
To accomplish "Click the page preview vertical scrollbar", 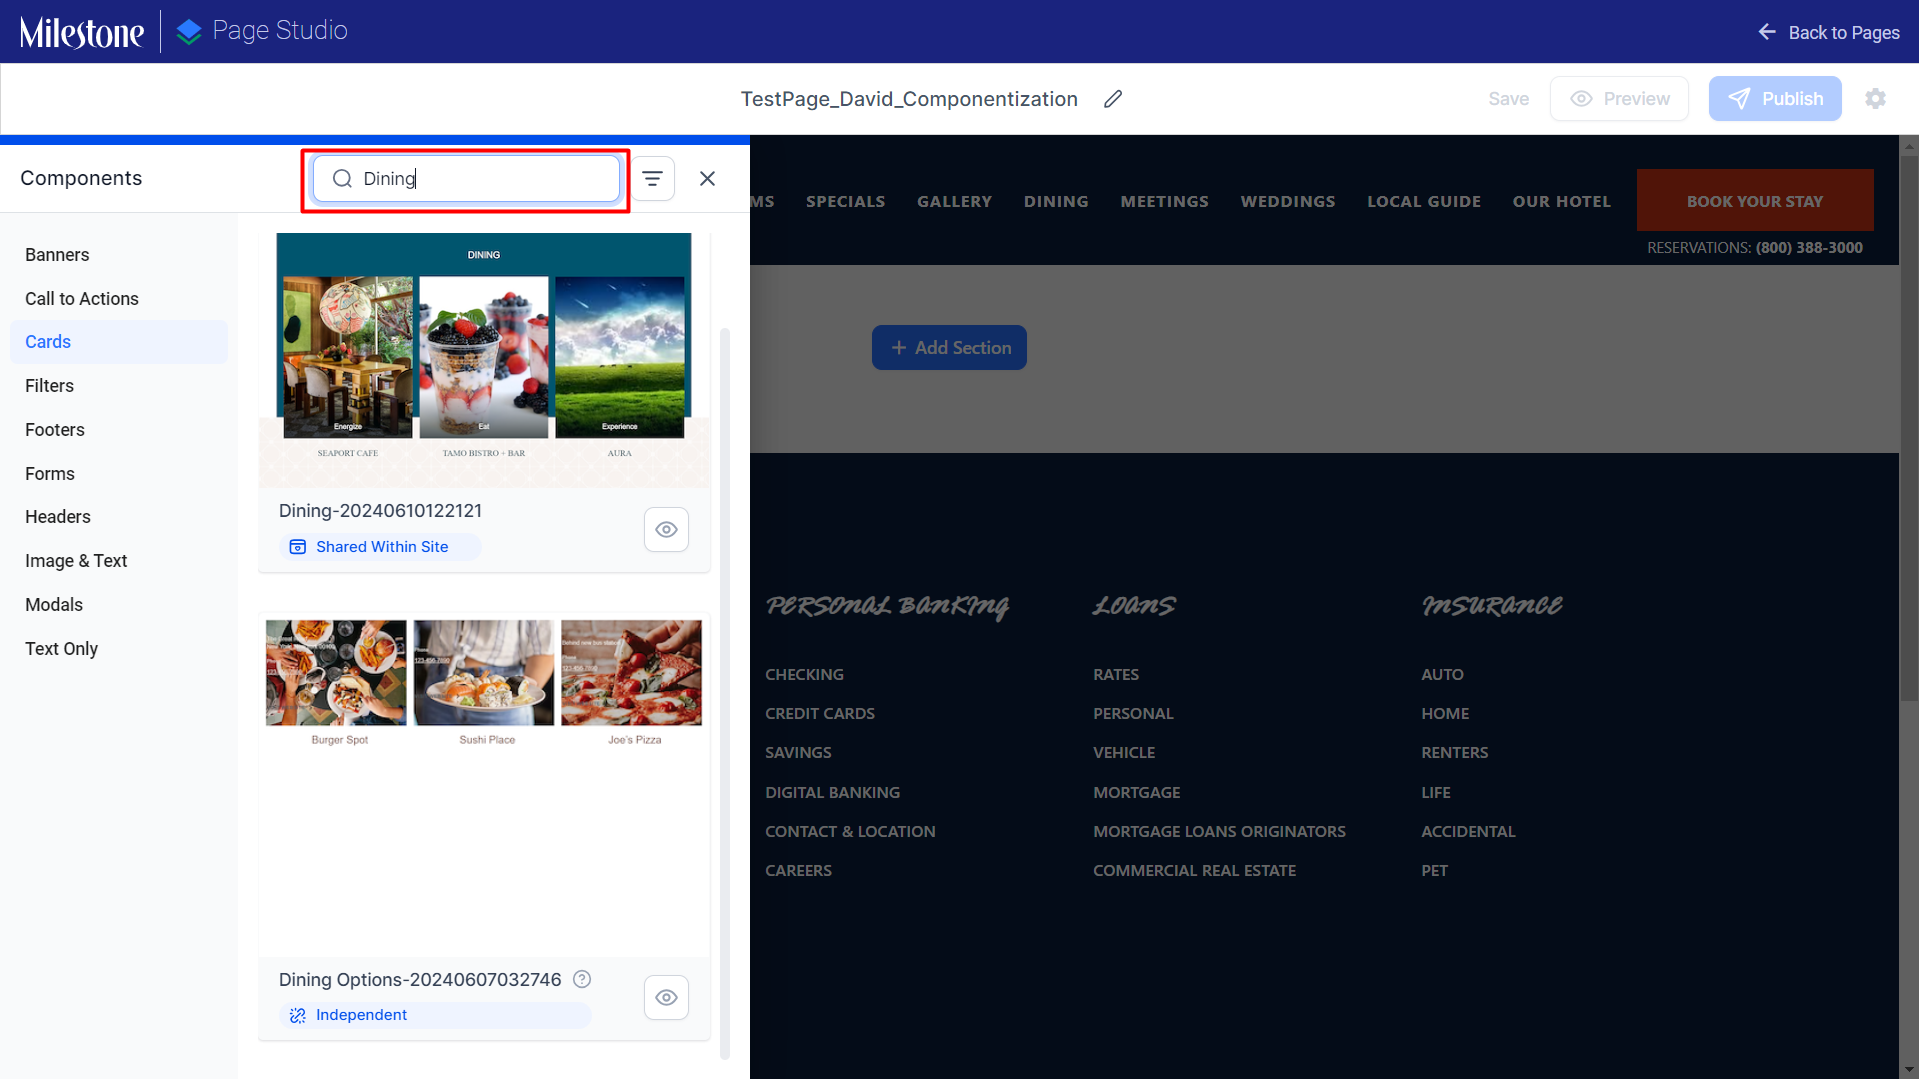I will (1908, 430).
